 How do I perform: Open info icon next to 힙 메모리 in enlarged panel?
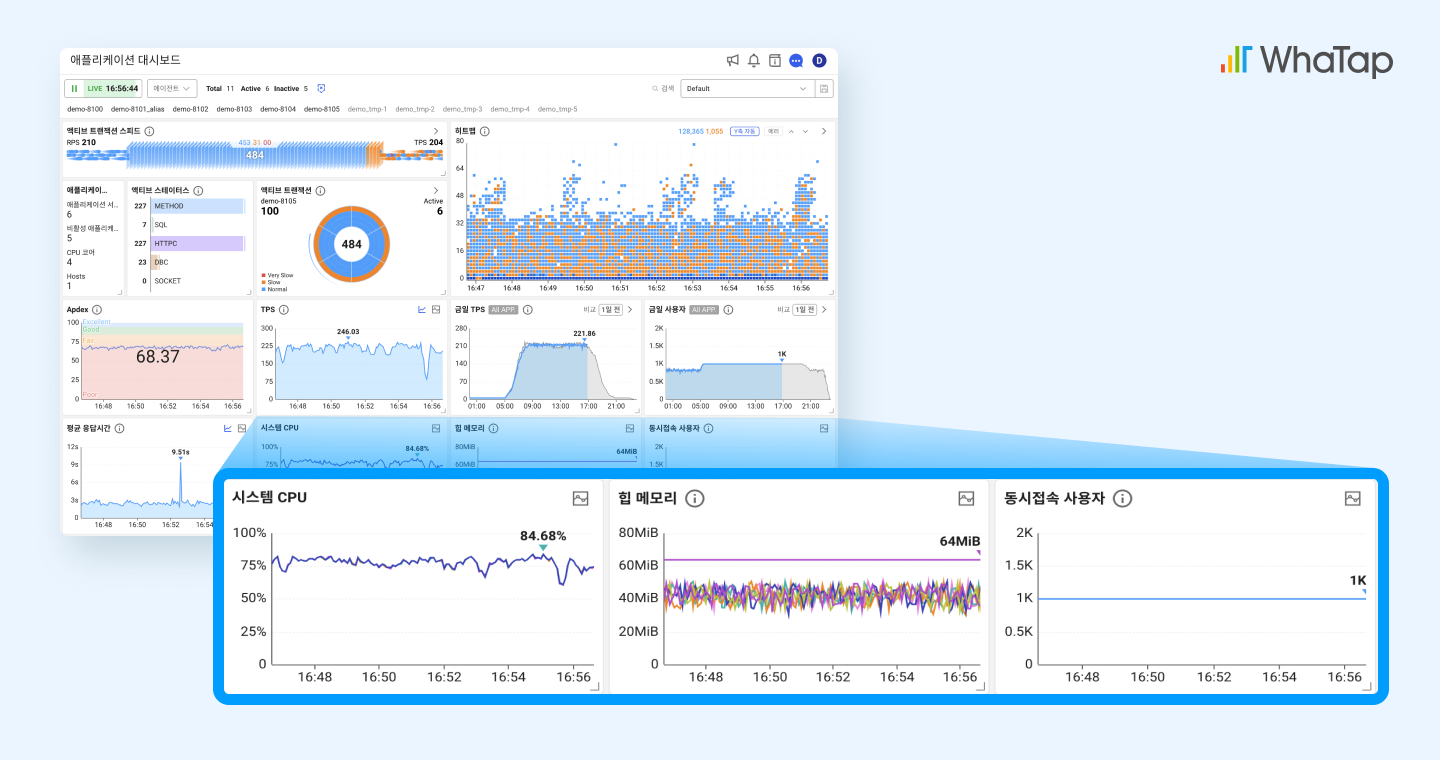tap(695, 498)
